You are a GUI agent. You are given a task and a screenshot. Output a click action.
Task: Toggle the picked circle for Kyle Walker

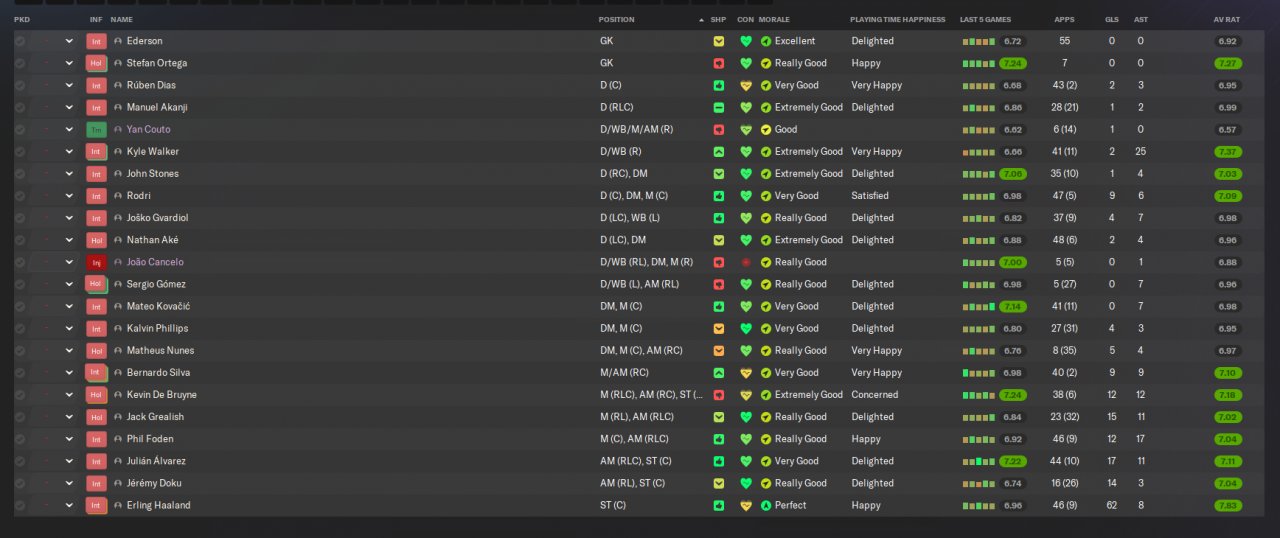click(x=20, y=151)
